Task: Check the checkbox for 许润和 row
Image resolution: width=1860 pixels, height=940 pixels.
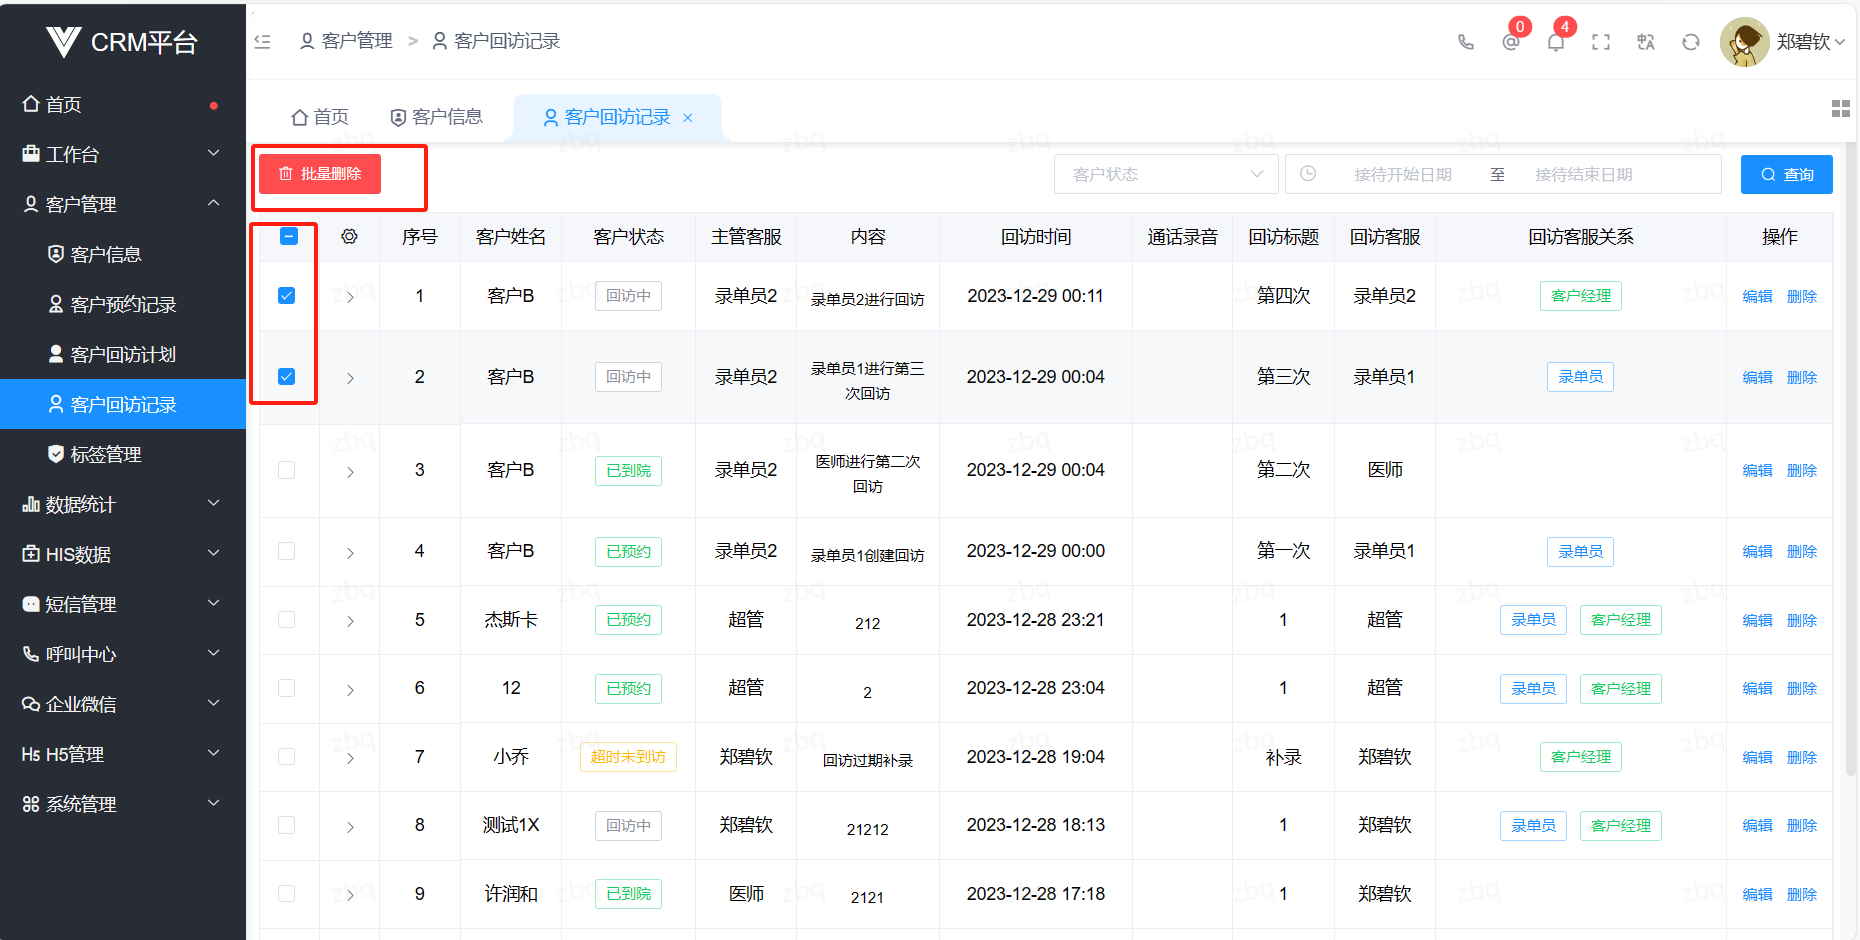Action: coord(286,893)
